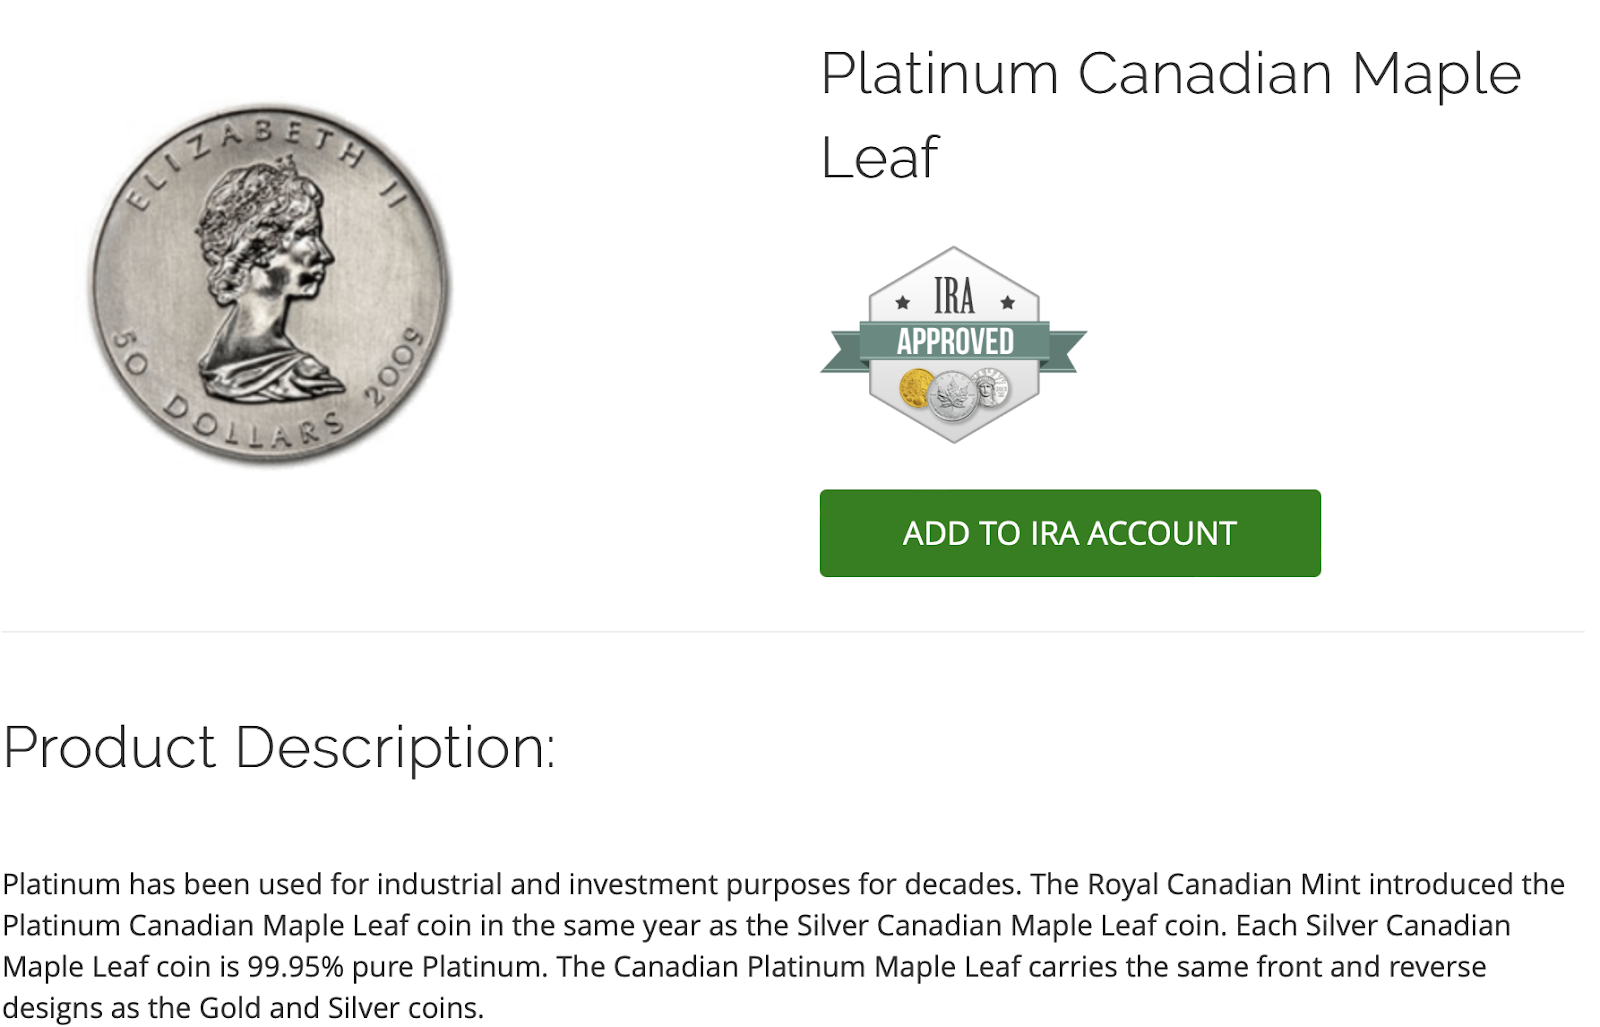1600x1027 pixels.
Task: Click the gold coin in the IRA badge
Action: pos(915,388)
